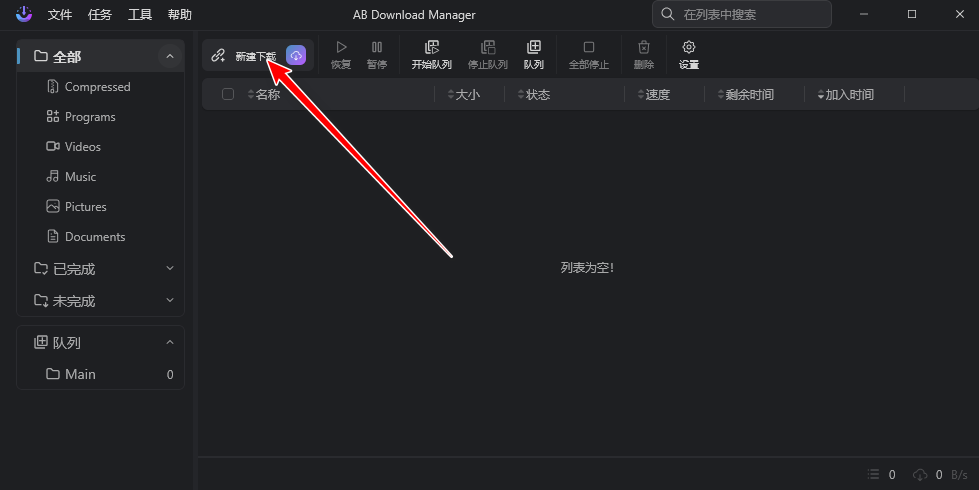Maximize the AB Download Manager window
The width and height of the screenshot is (979, 490).
point(912,14)
